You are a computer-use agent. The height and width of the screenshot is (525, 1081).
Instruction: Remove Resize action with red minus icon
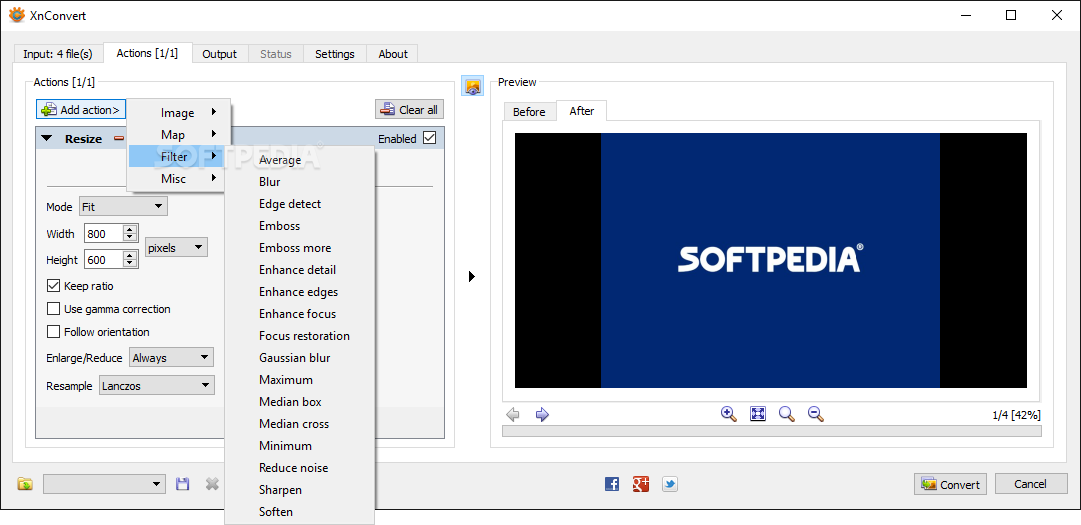pos(119,138)
